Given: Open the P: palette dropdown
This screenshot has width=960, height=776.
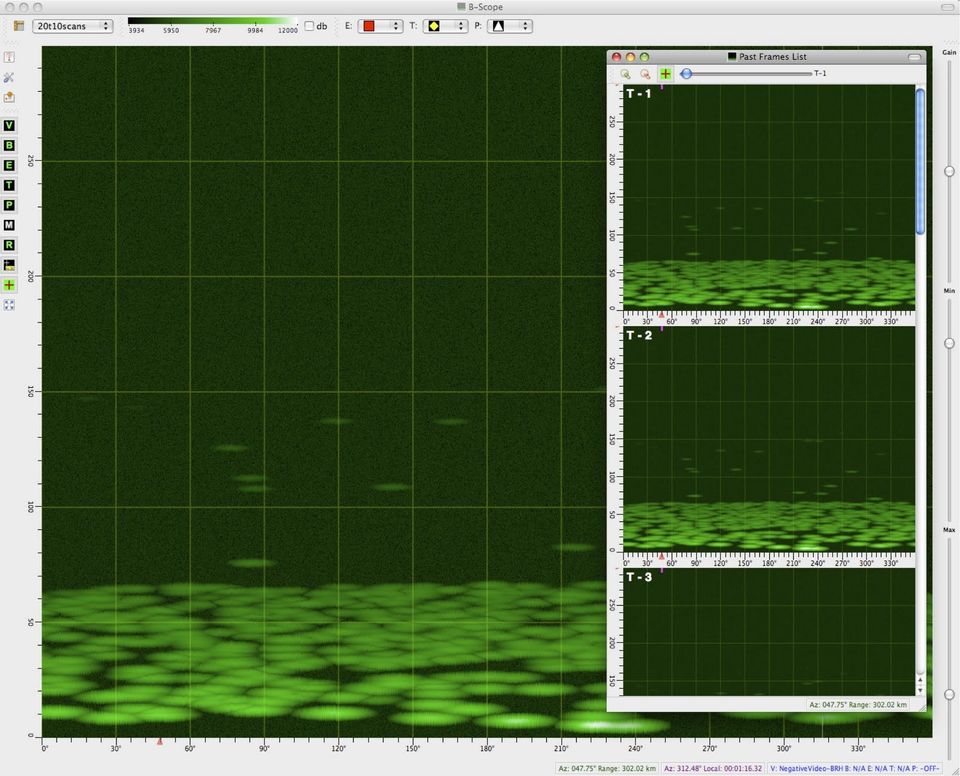Looking at the screenshot, I should [511, 25].
